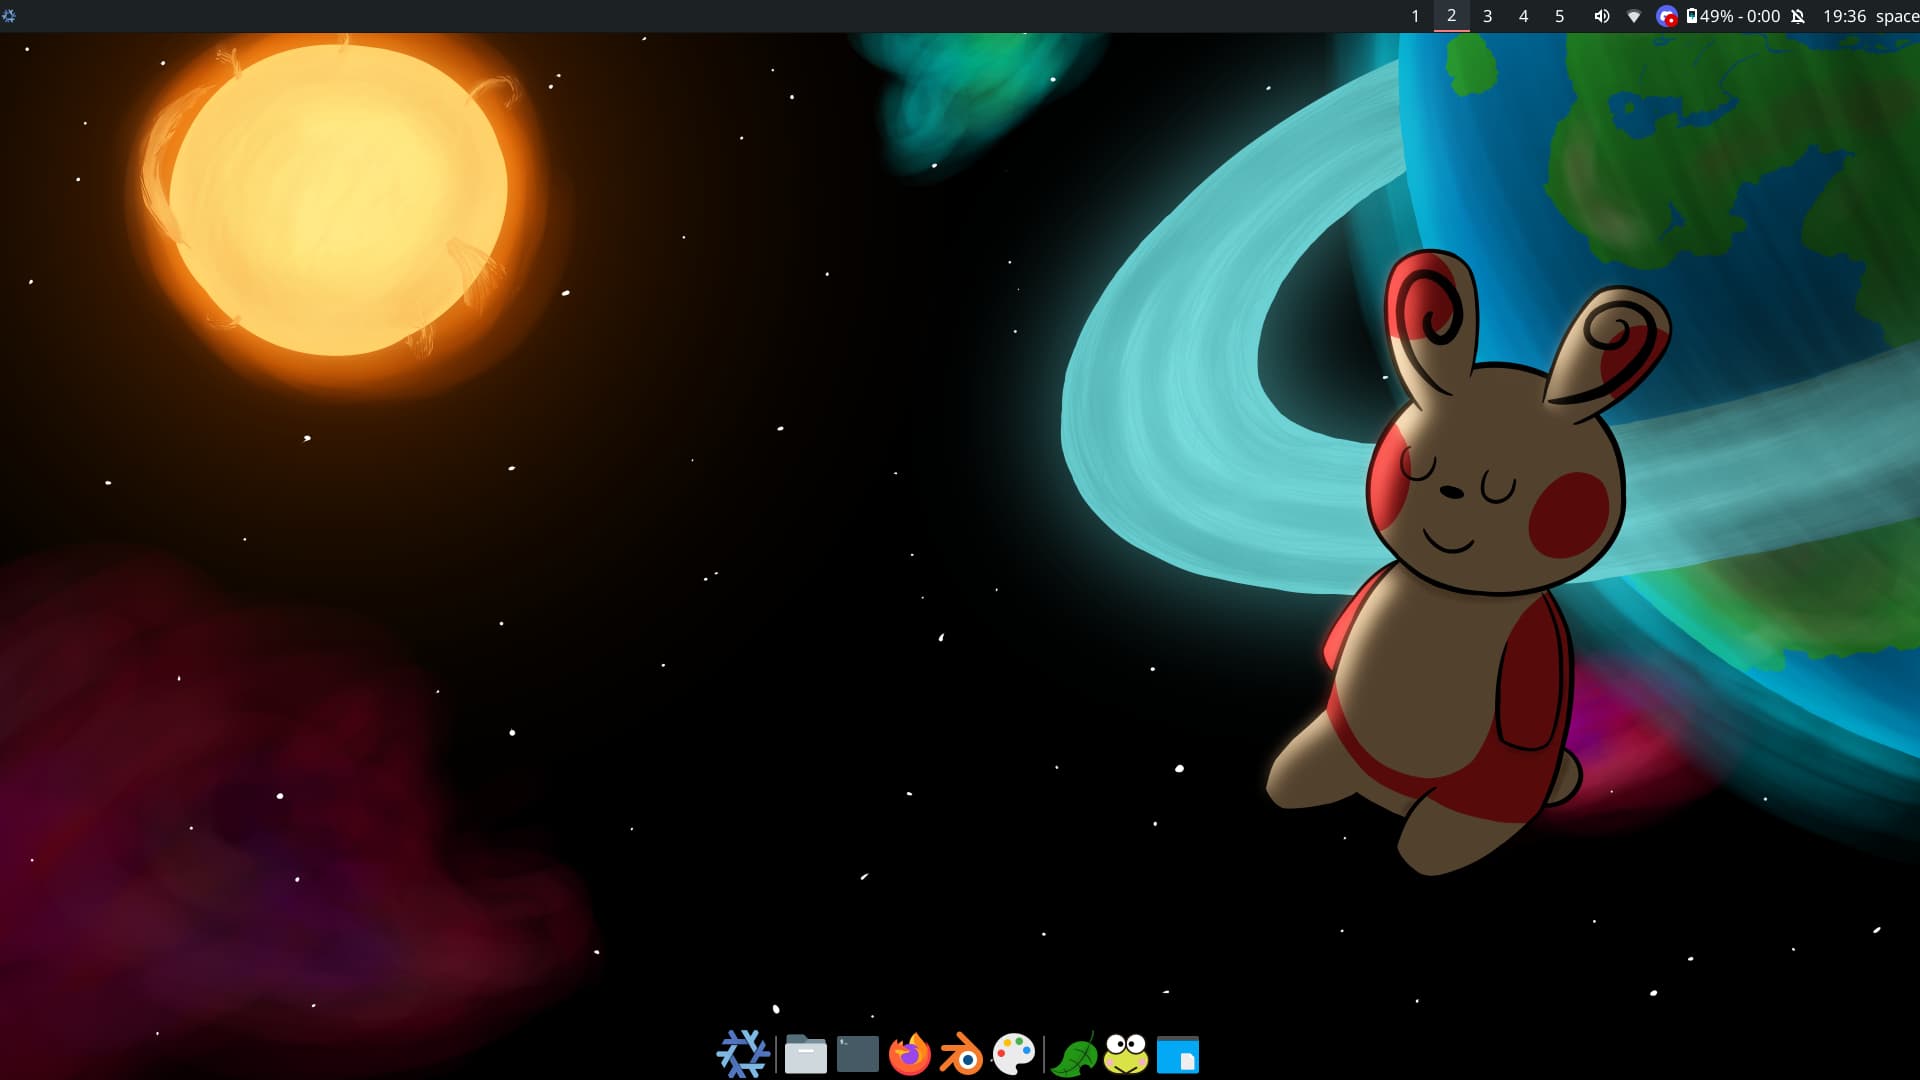
Task: Switch to workspace 5
Action: (1559, 16)
